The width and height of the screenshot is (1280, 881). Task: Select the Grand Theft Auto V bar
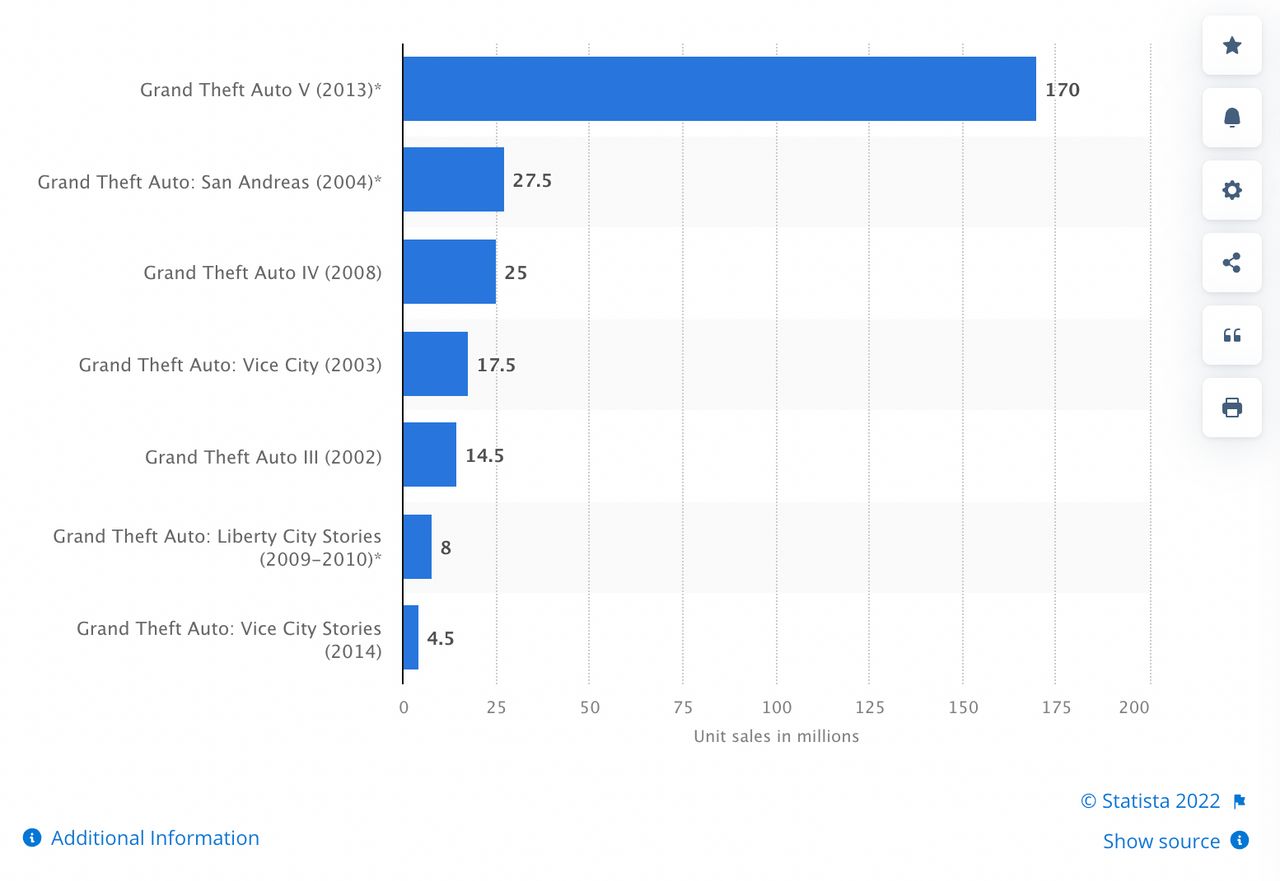[719, 89]
